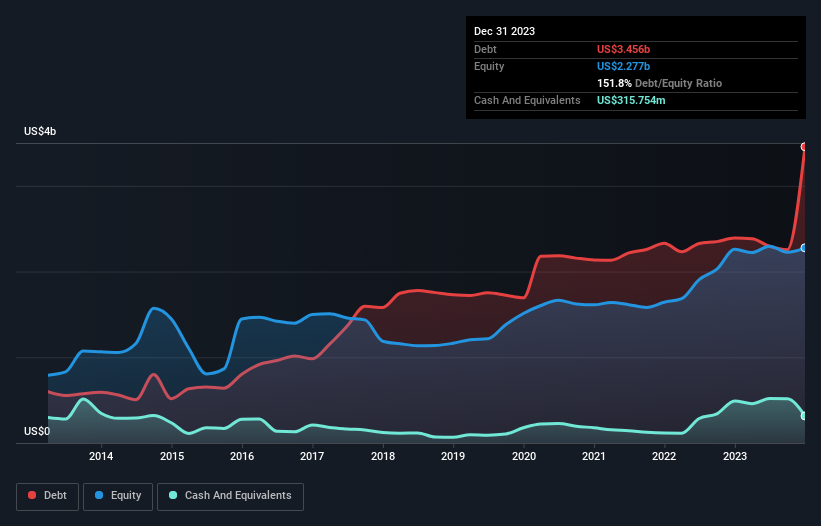Toggle the Debt series legend button
This screenshot has height=526, width=821.
click(47, 496)
